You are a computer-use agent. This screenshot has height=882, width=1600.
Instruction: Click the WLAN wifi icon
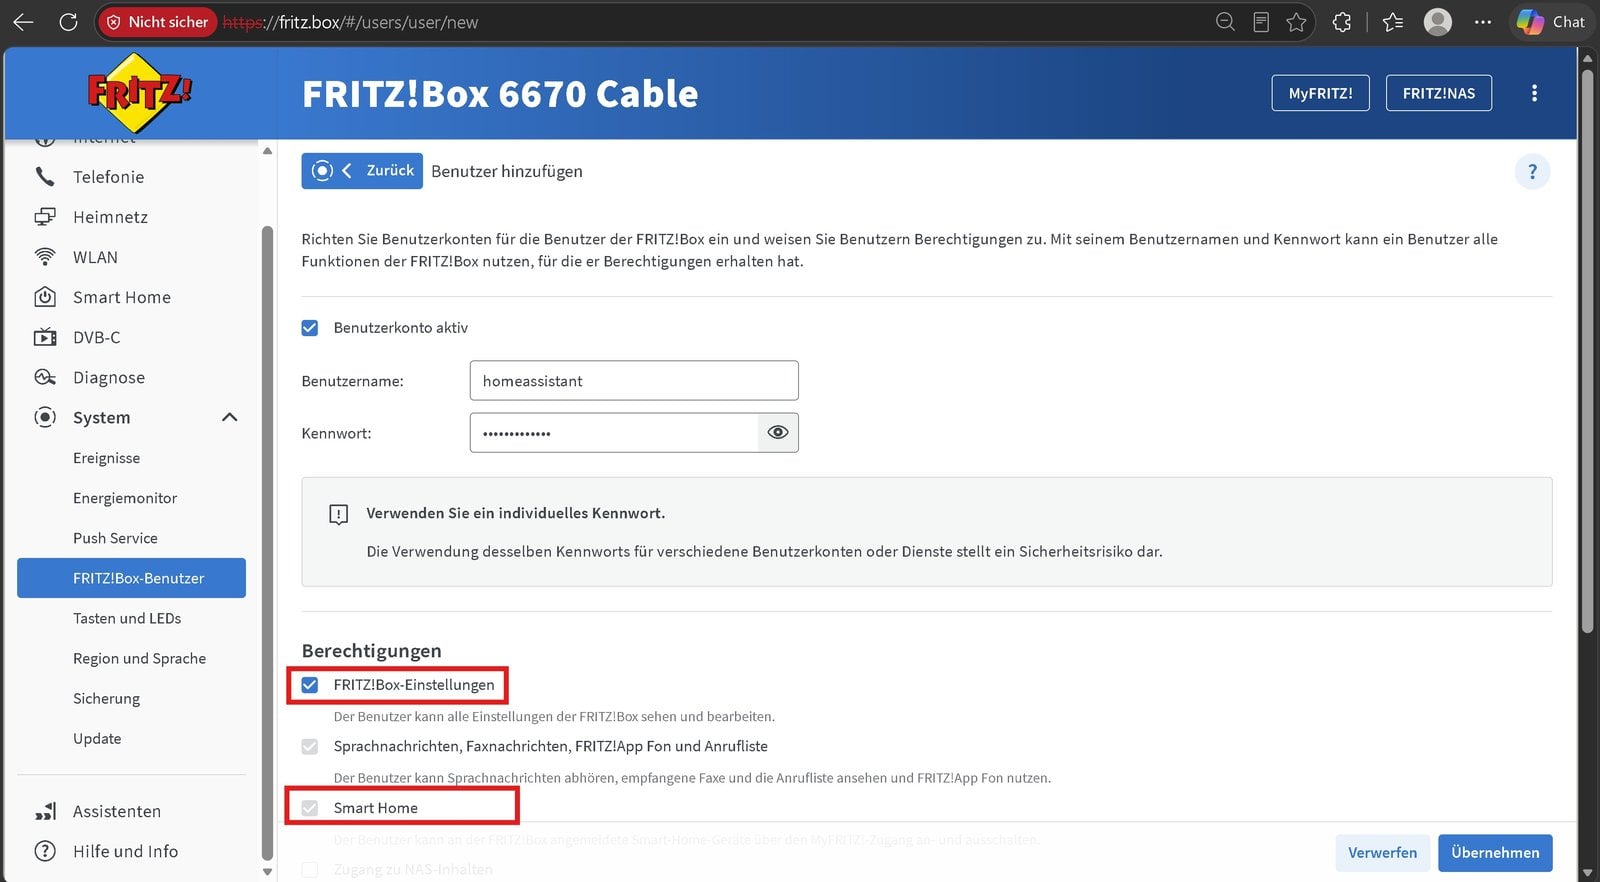pyautogui.click(x=45, y=257)
